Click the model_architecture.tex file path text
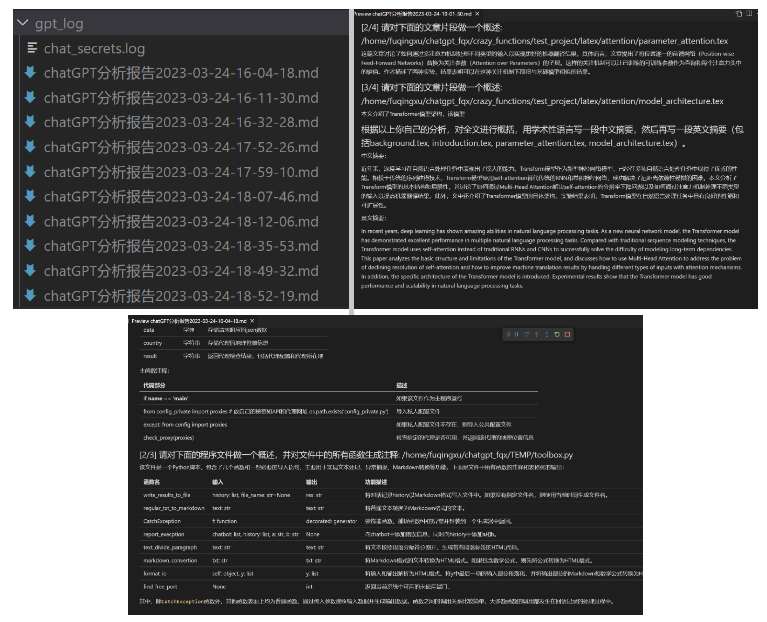 coord(542,101)
